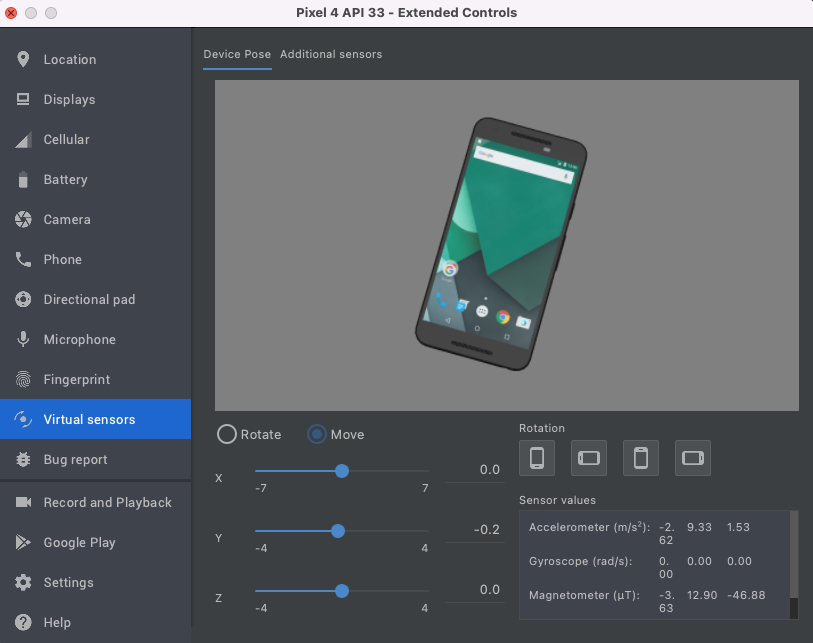Click the Record and Playback camera icon

click(23, 502)
